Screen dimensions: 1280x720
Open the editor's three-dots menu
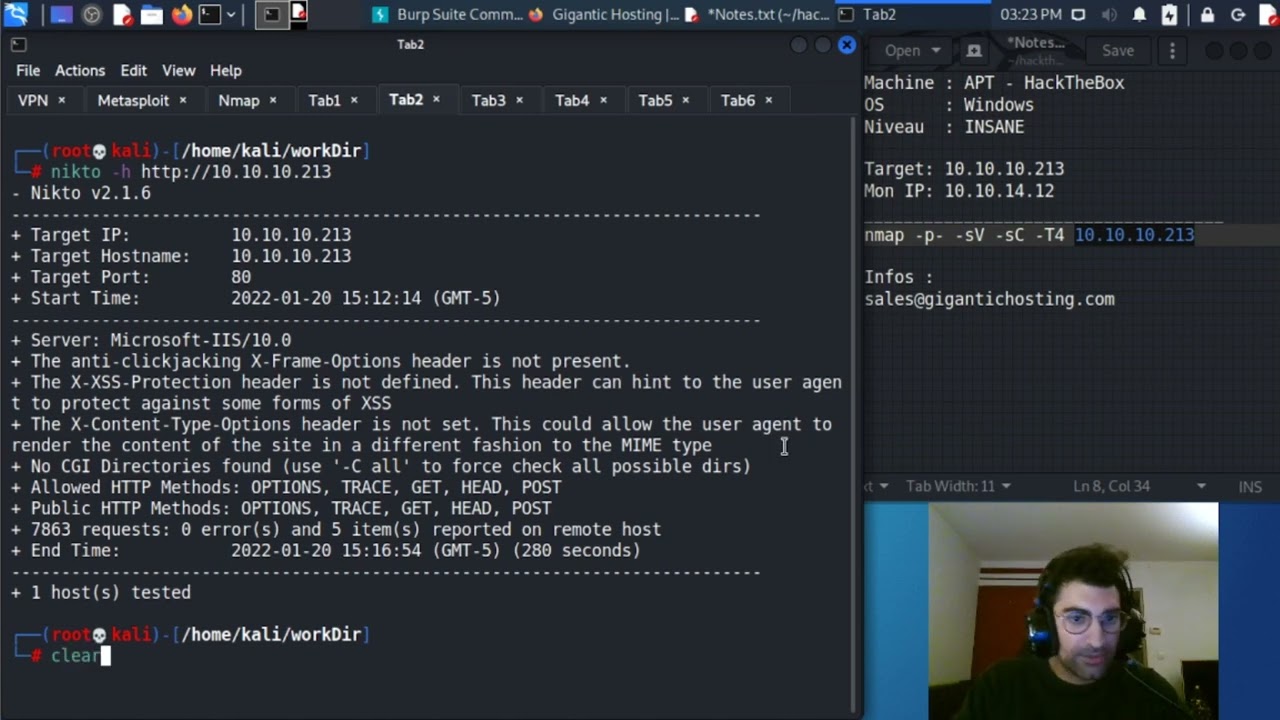(1172, 50)
